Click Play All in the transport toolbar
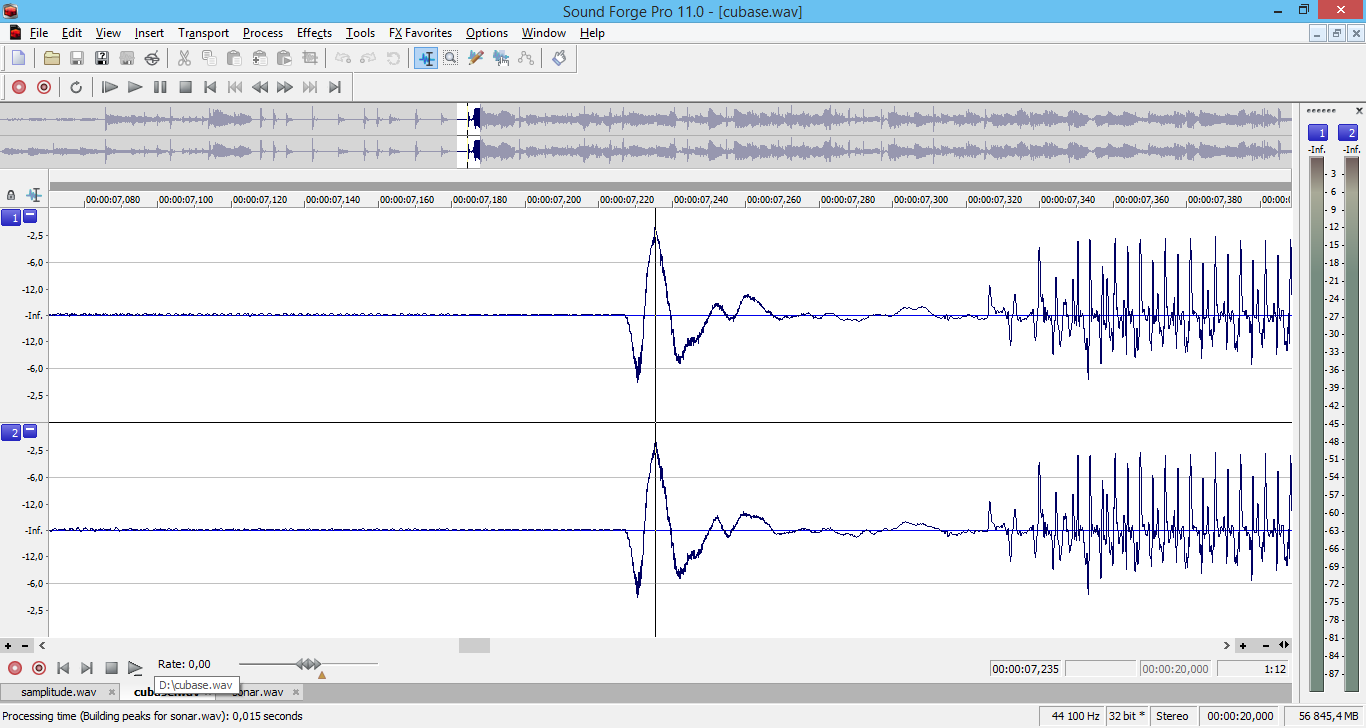1366x728 pixels. [x=110, y=87]
